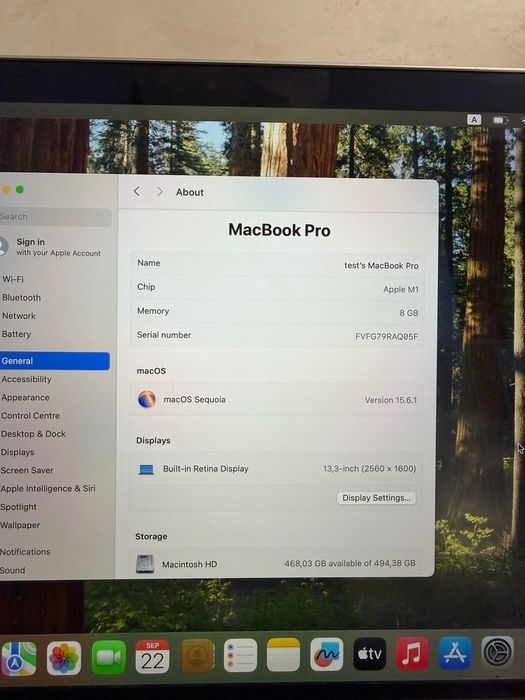Open Display Settings…
Screen dimensions: 525x700
pyautogui.click(x=376, y=498)
